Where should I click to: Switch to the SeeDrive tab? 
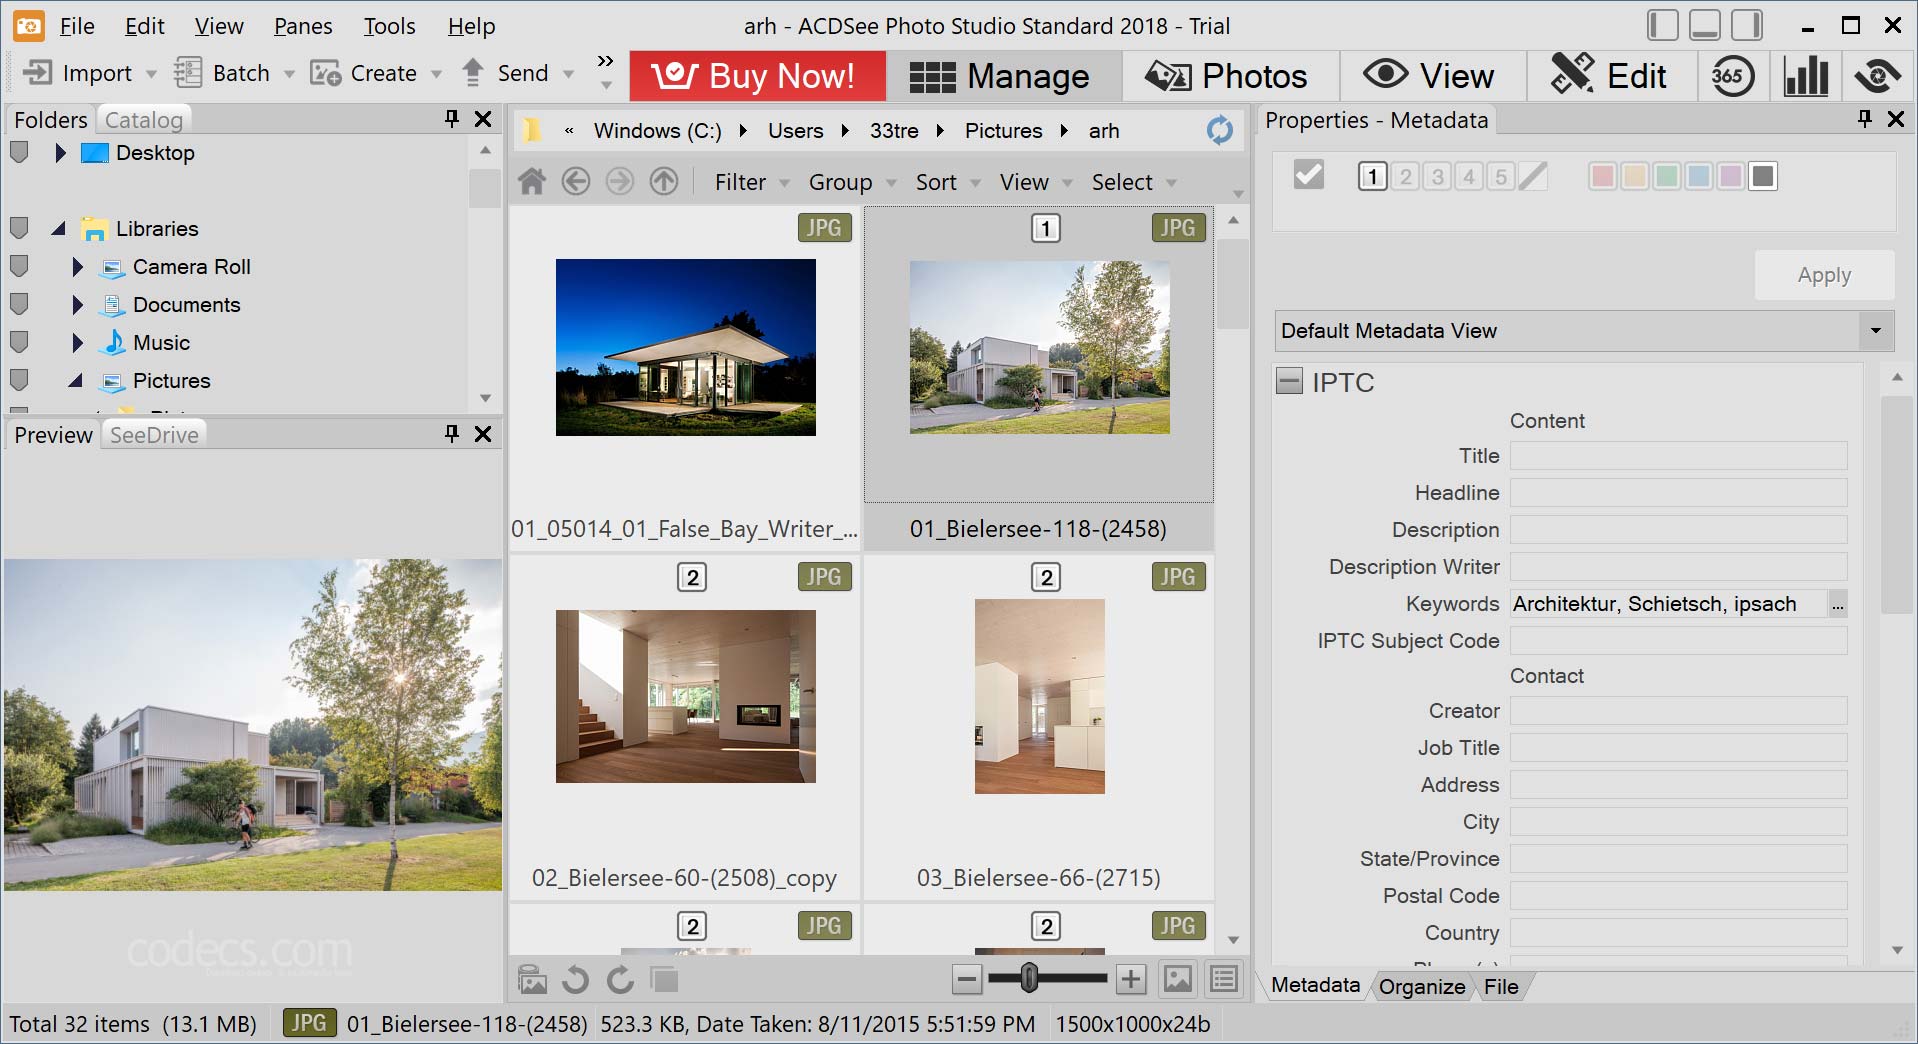point(154,435)
